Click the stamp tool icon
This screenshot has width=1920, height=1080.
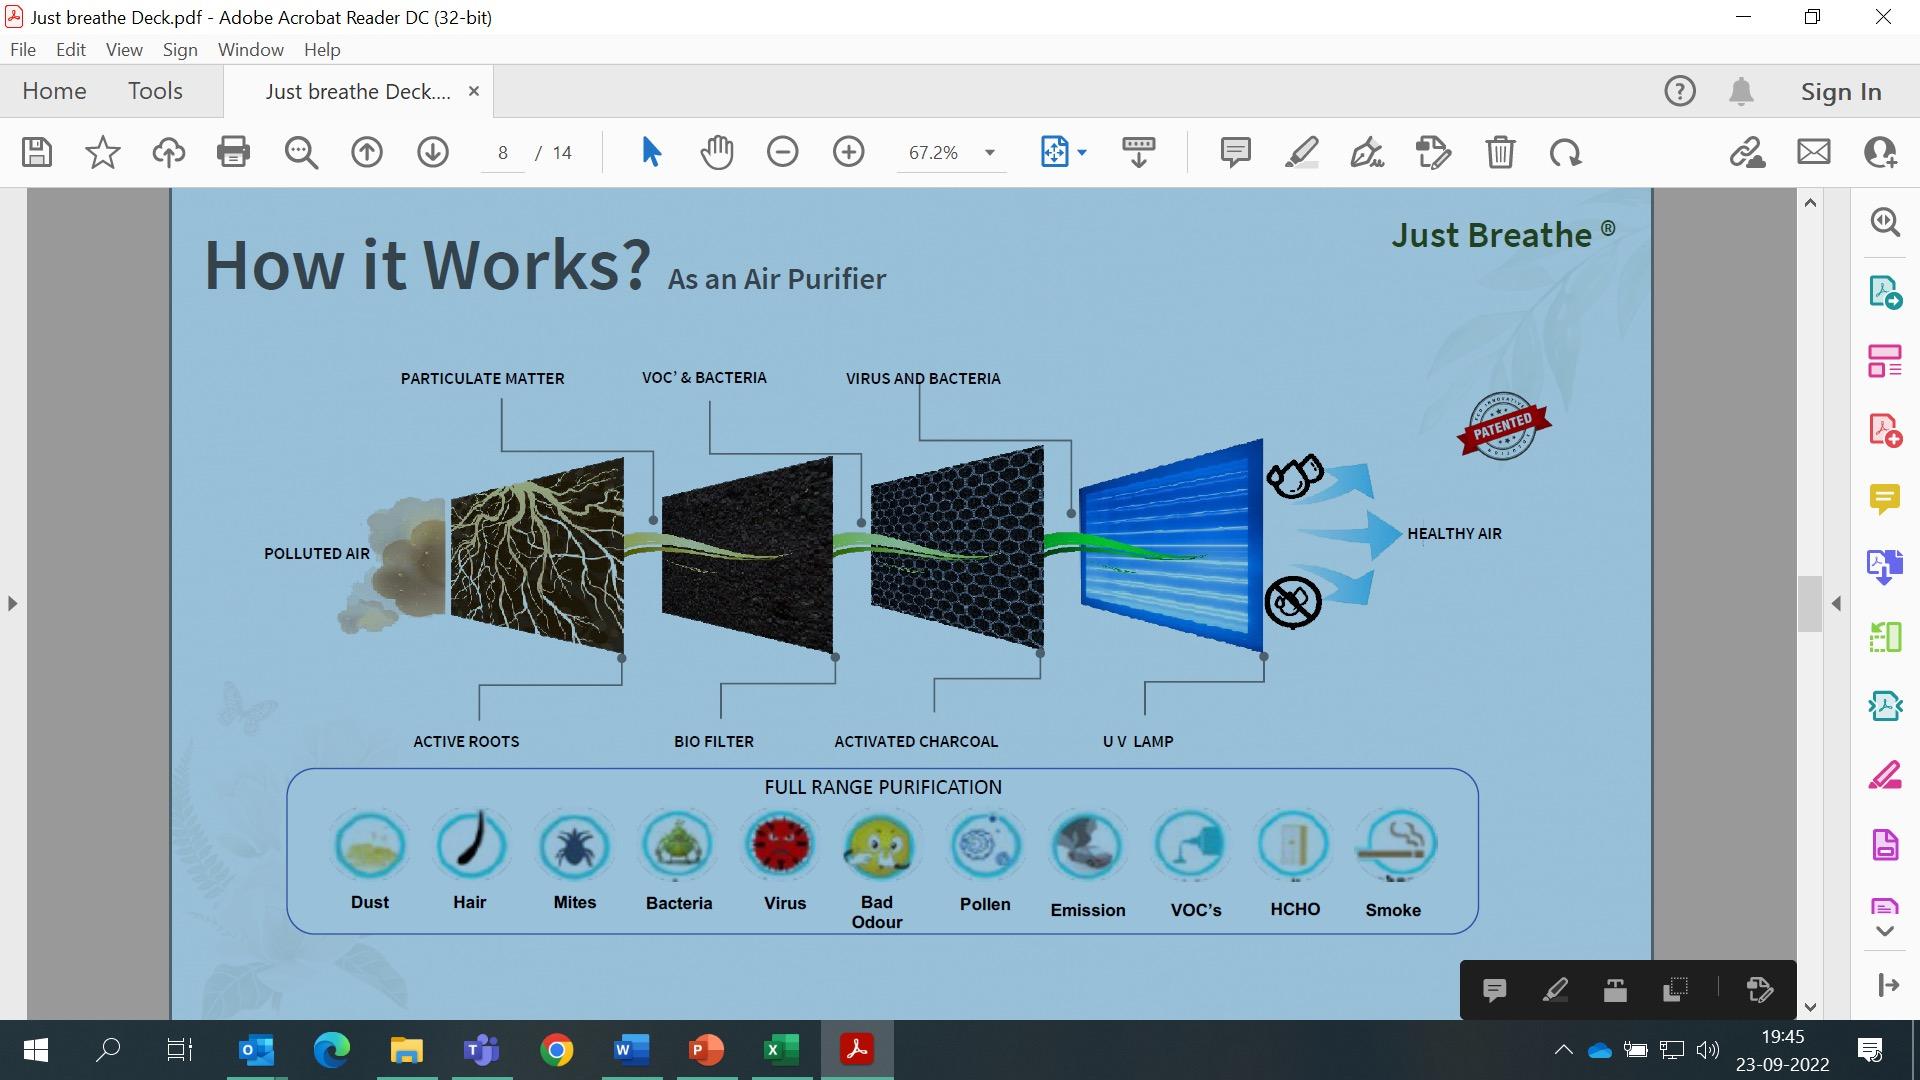(1433, 152)
